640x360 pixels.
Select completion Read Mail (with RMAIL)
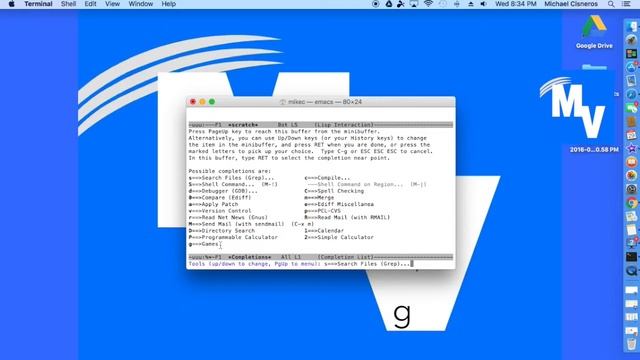click(347, 218)
